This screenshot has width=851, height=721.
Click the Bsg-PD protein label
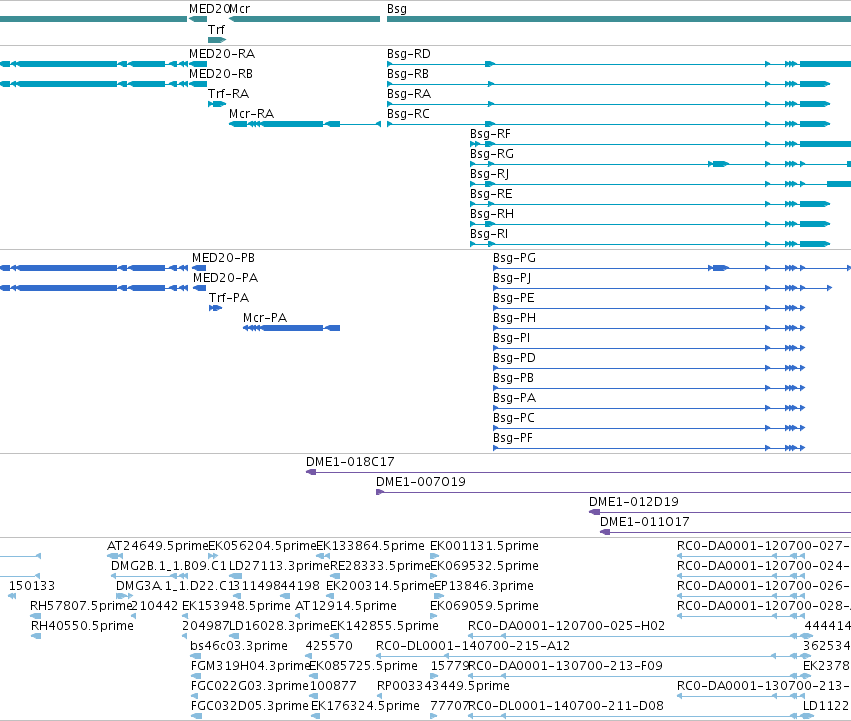[x=514, y=359]
